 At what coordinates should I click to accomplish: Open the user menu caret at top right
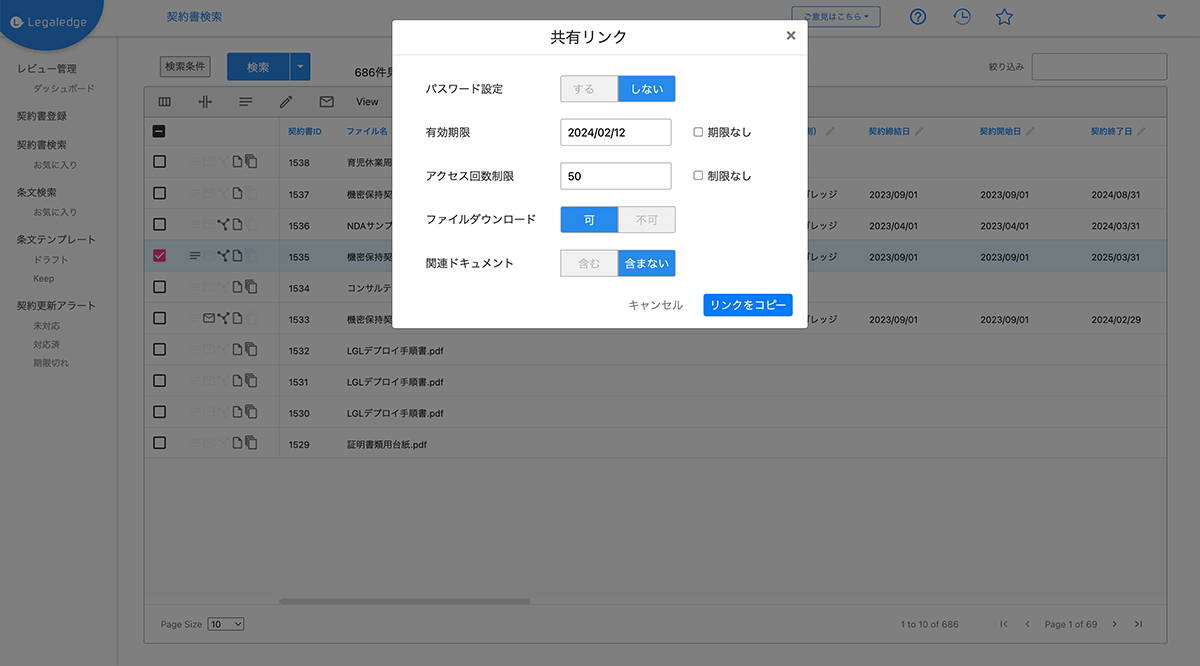point(1161,17)
